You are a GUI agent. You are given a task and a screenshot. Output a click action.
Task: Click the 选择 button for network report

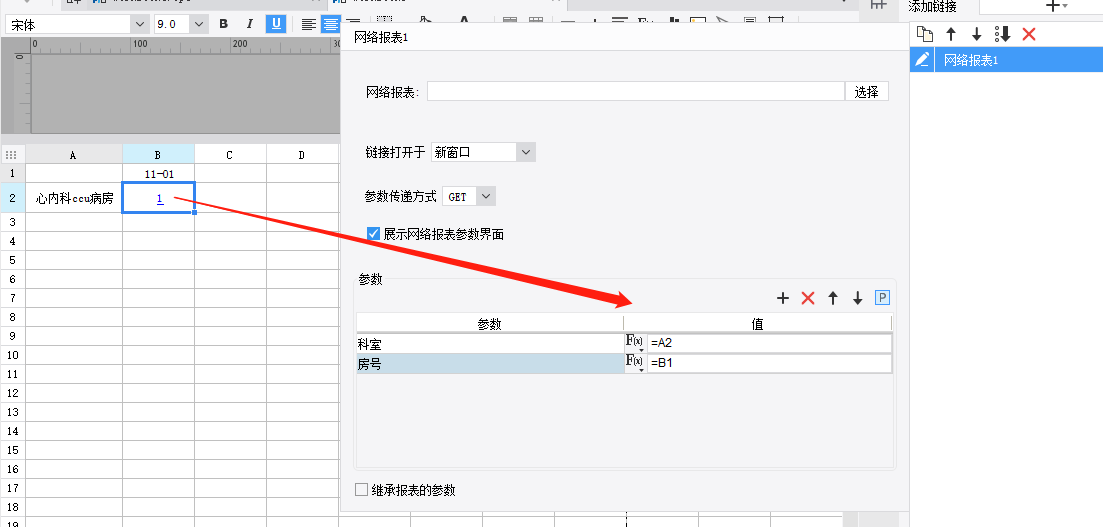pos(867,91)
